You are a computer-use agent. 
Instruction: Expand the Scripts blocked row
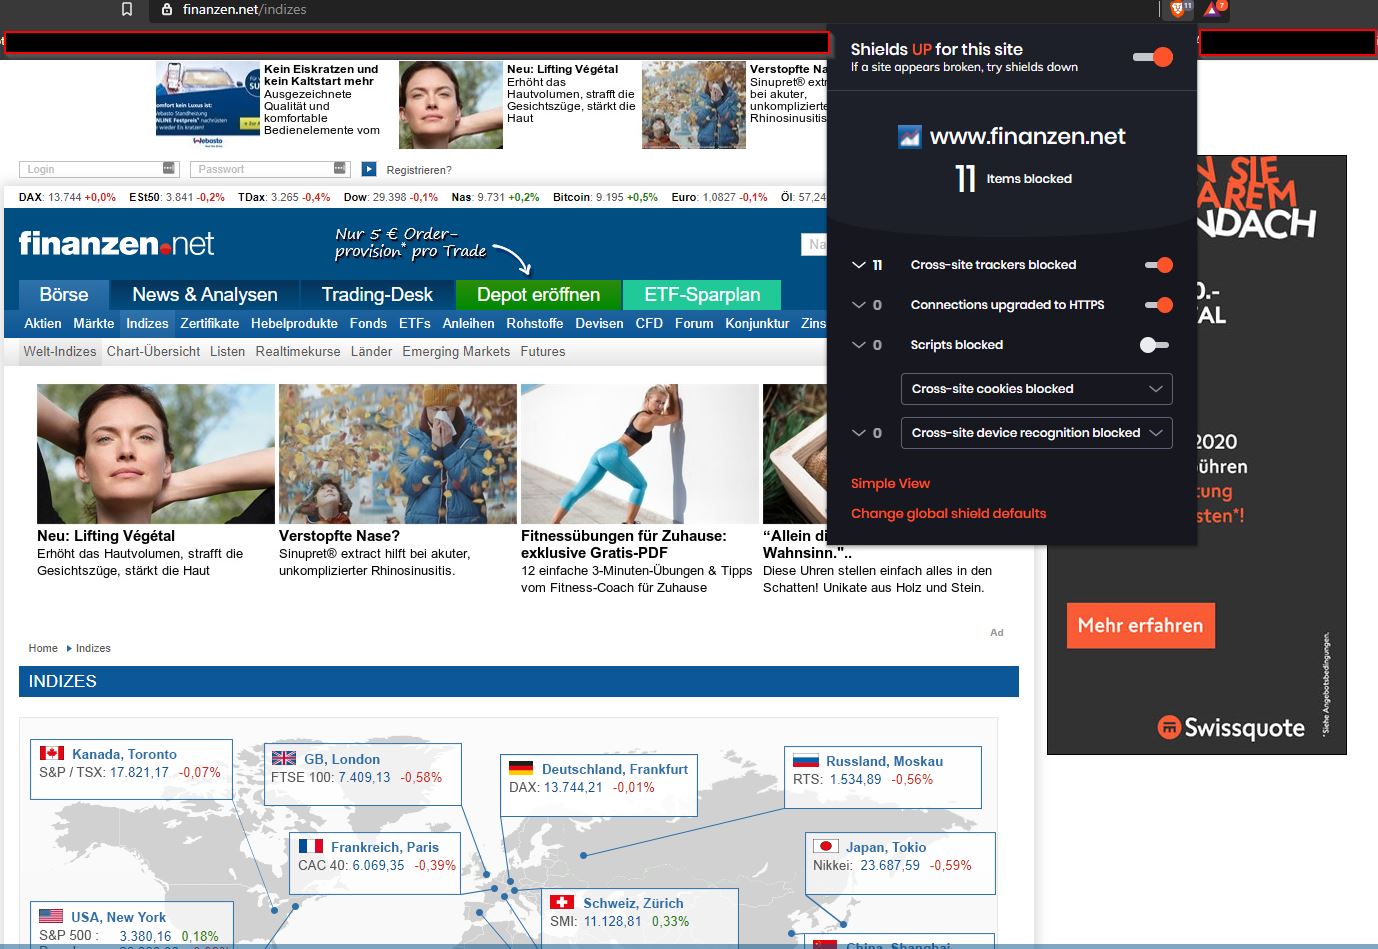point(858,345)
